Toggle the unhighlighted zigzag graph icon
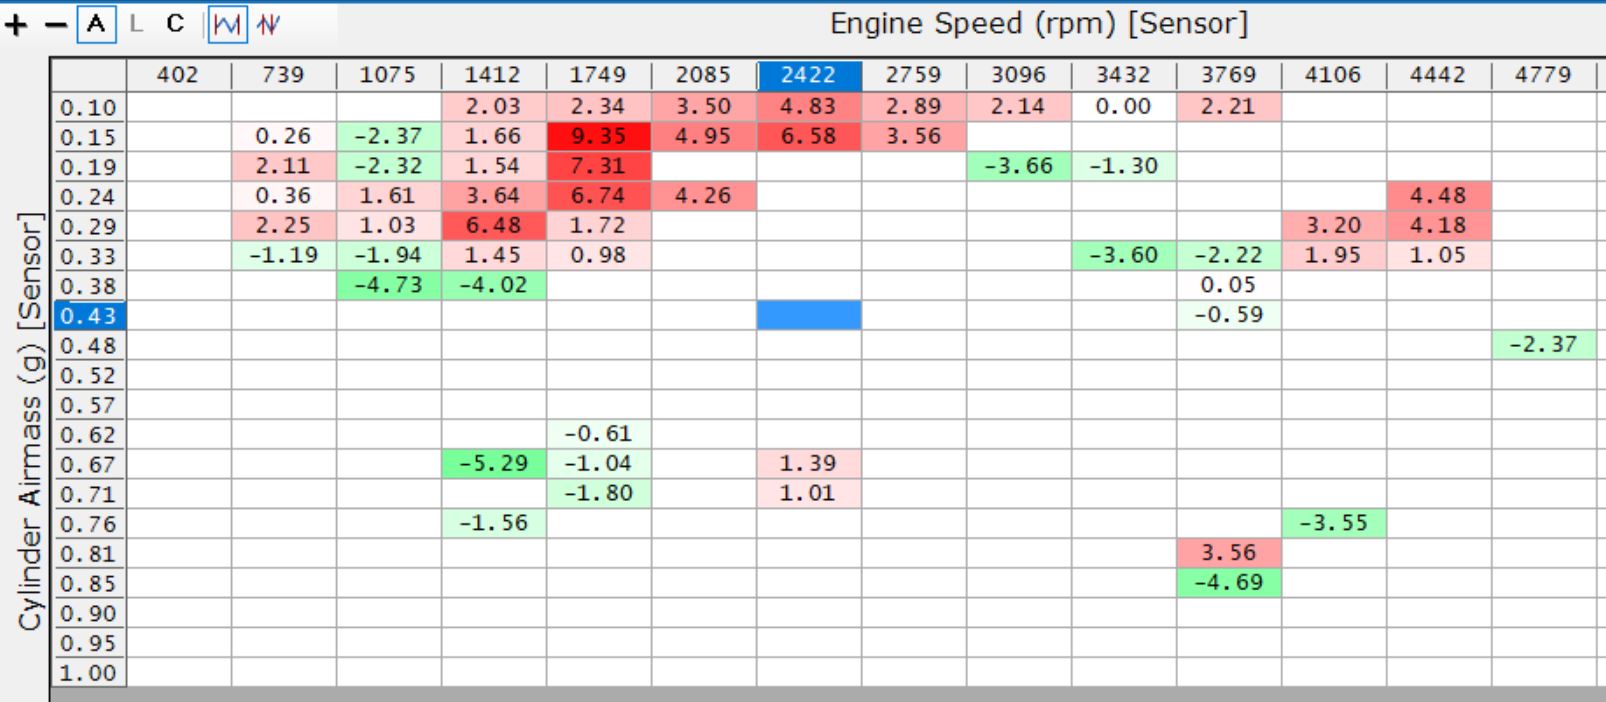 (267, 25)
